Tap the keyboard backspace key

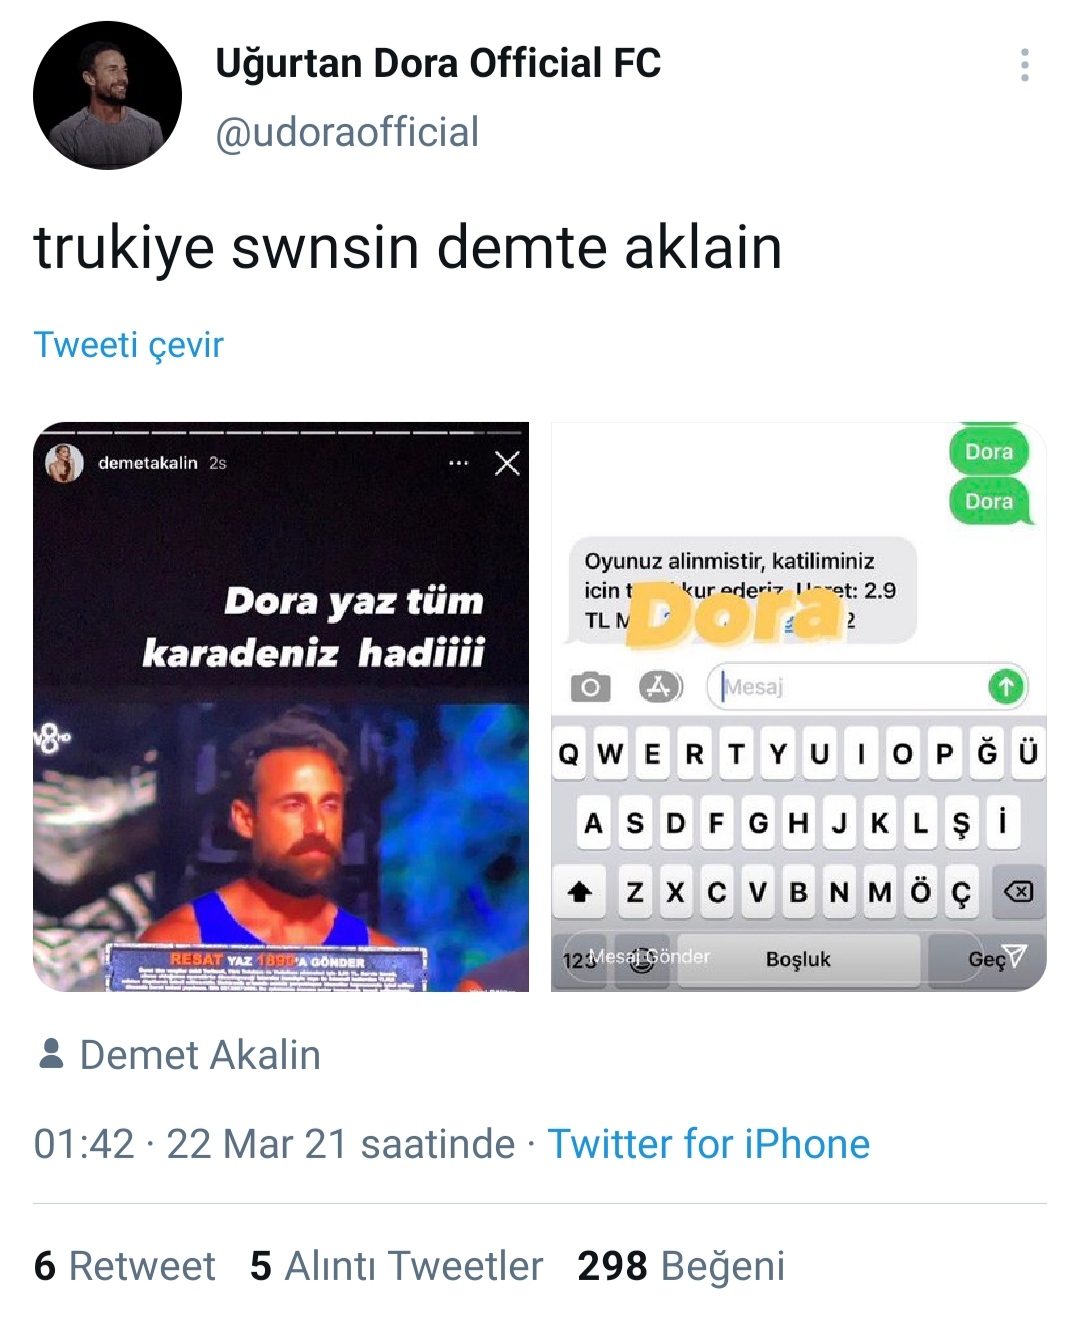1018,891
